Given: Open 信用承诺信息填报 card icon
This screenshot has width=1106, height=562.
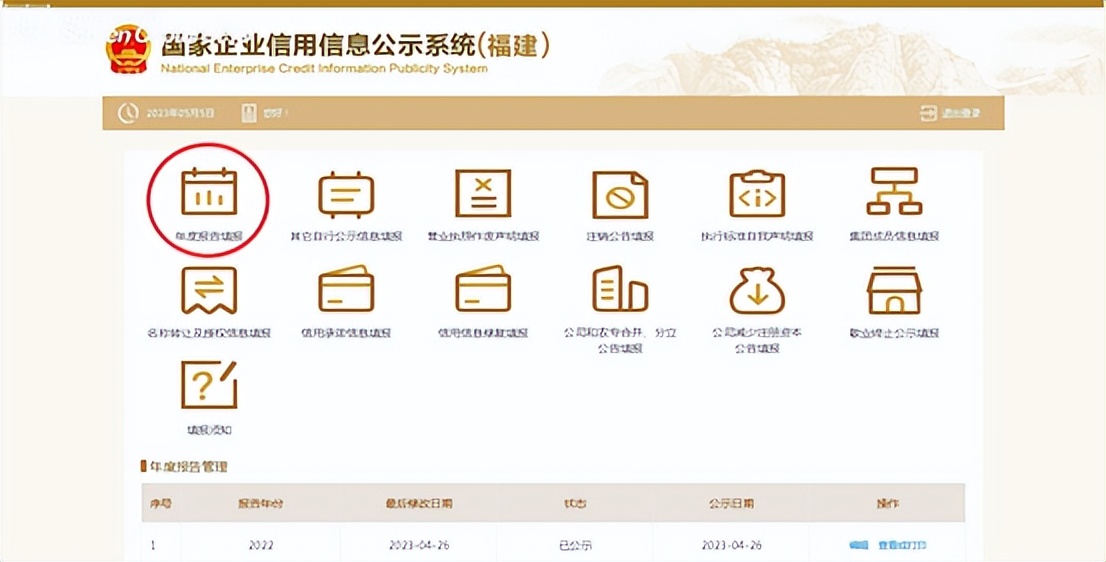Looking at the screenshot, I should point(346,288).
